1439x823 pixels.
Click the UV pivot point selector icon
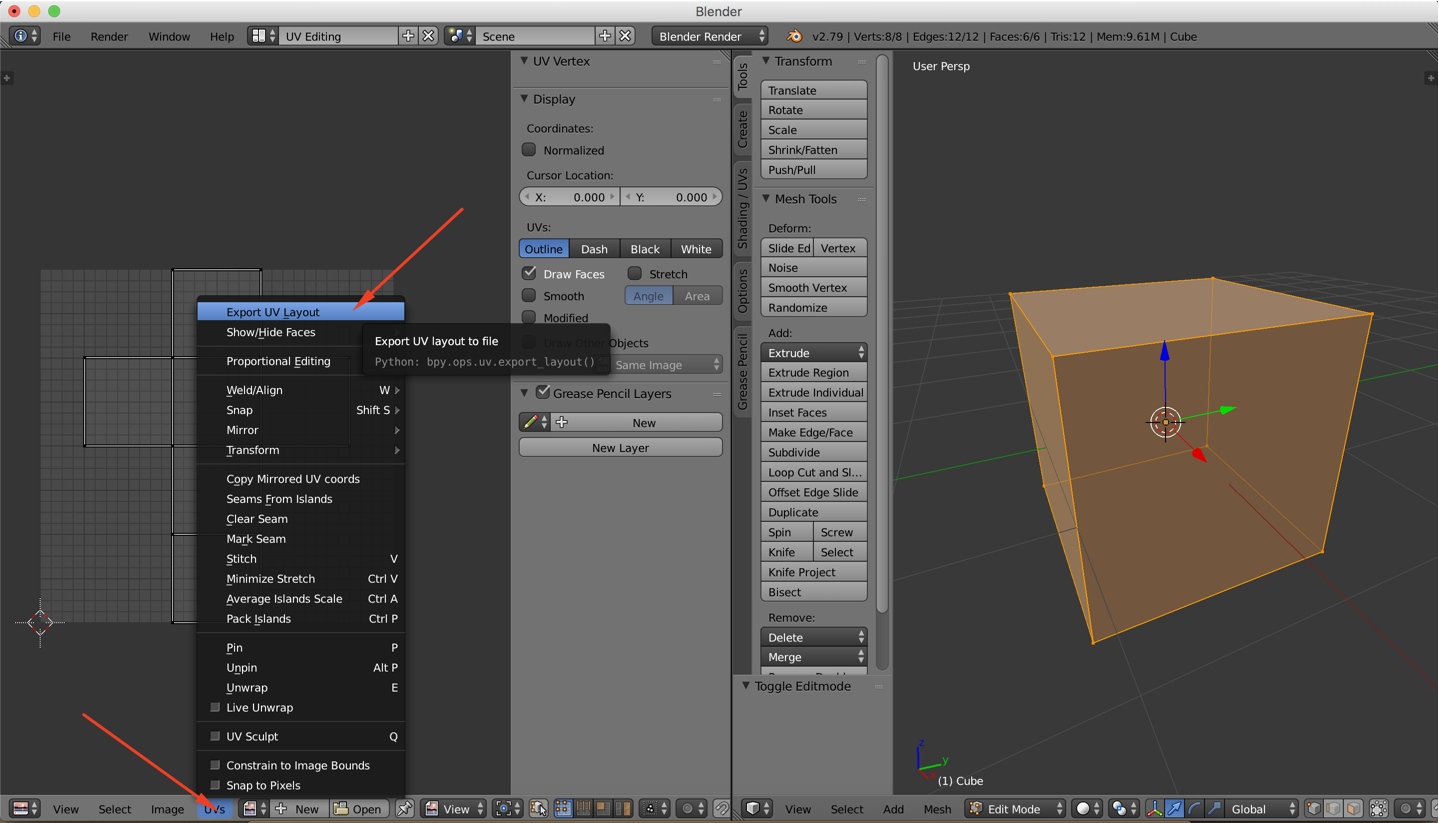[507, 808]
